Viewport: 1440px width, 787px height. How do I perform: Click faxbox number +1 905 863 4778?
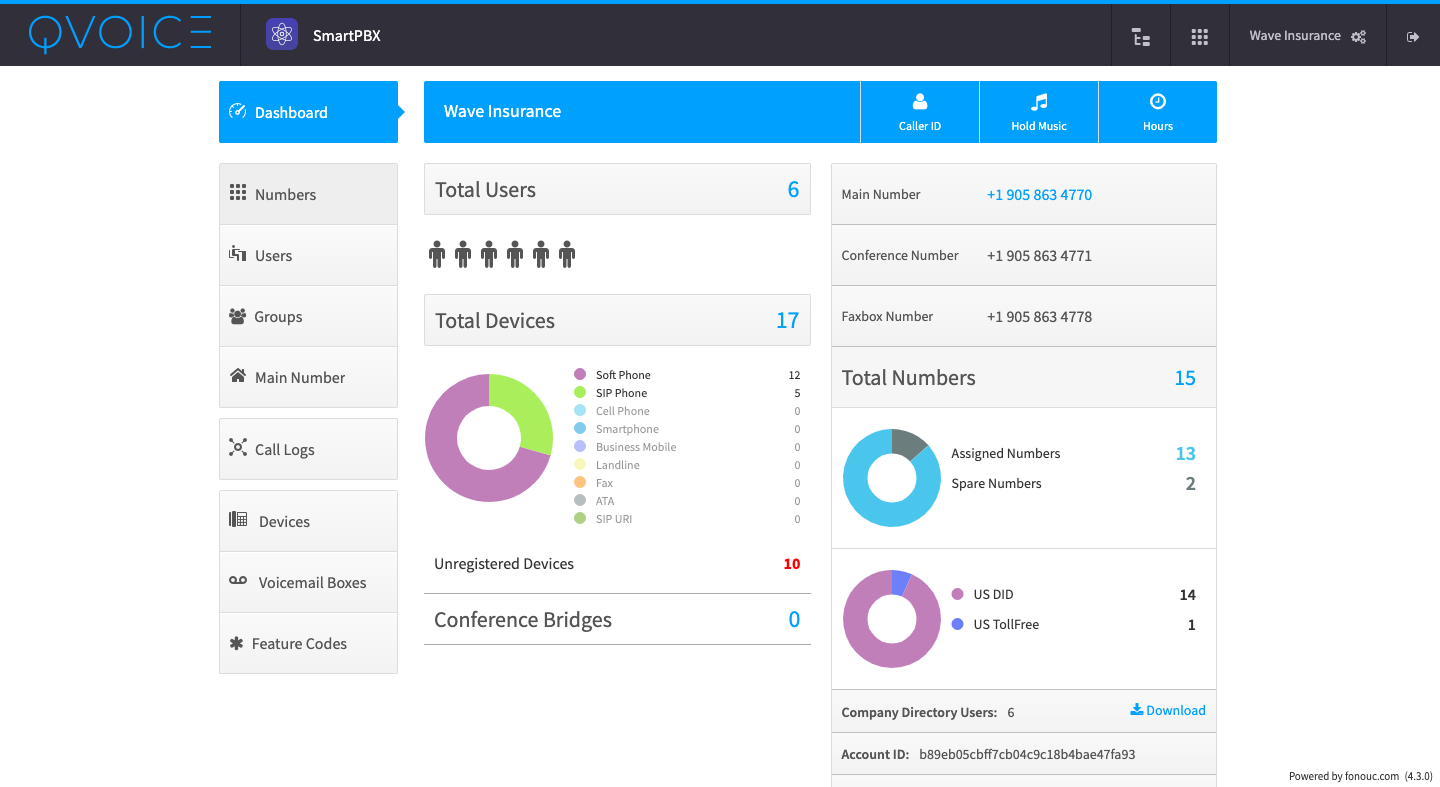click(1039, 317)
